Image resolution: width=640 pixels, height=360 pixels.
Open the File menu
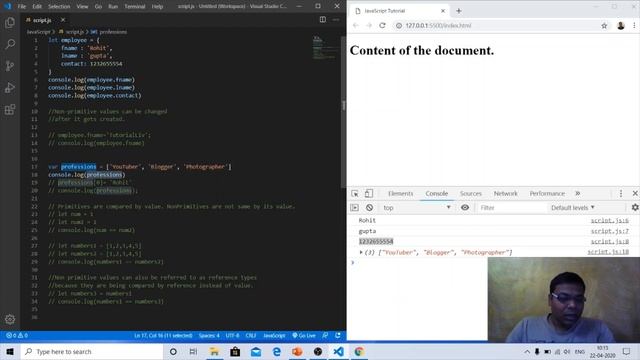click(22, 7)
